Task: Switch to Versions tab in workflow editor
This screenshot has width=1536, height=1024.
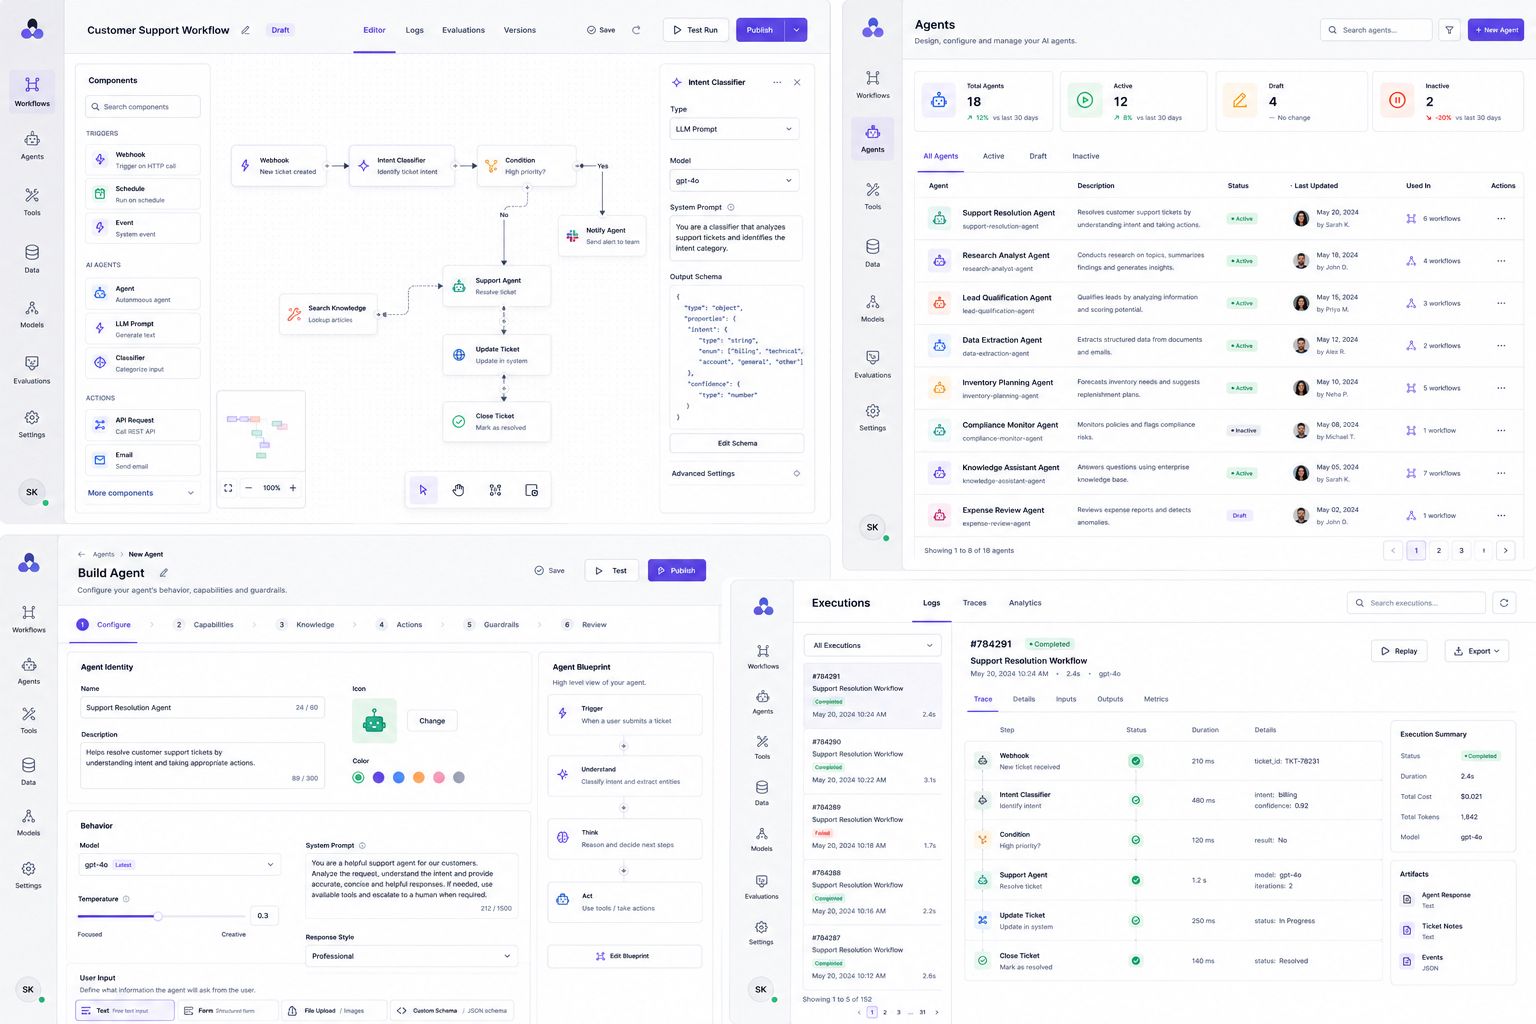Action: pos(520,30)
